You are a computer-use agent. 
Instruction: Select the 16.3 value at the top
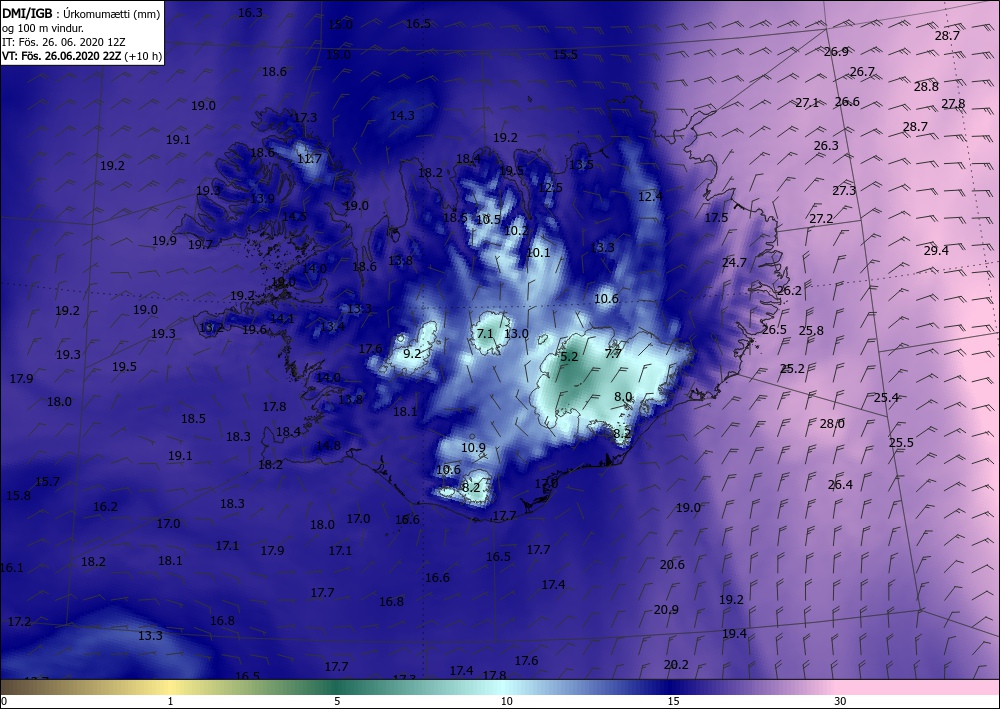point(250,12)
